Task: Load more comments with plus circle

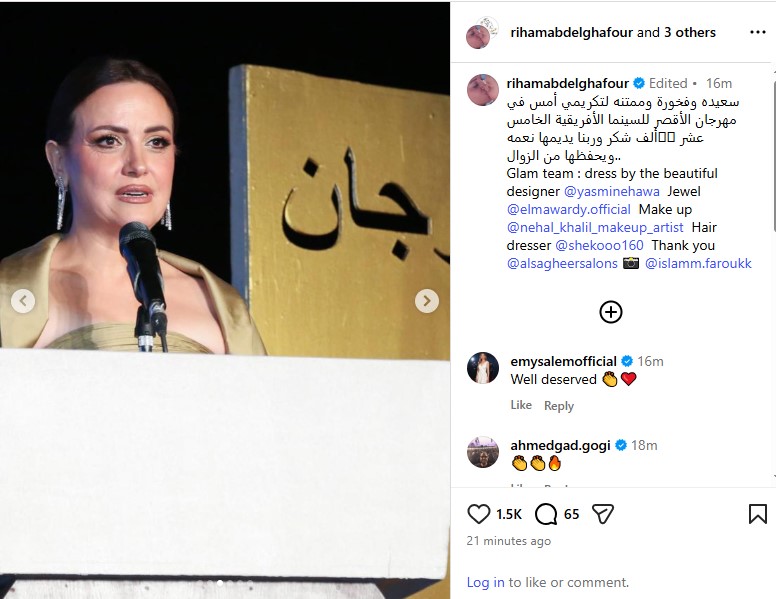Action: (611, 312)
